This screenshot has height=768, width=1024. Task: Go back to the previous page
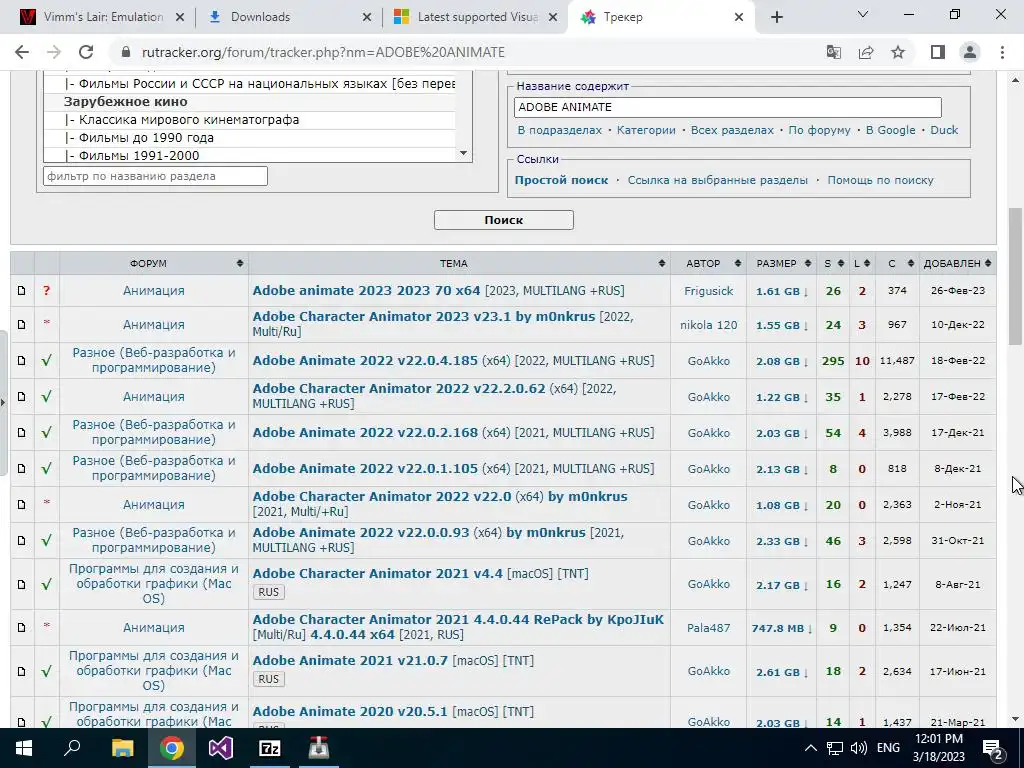(x=22, y=52)
